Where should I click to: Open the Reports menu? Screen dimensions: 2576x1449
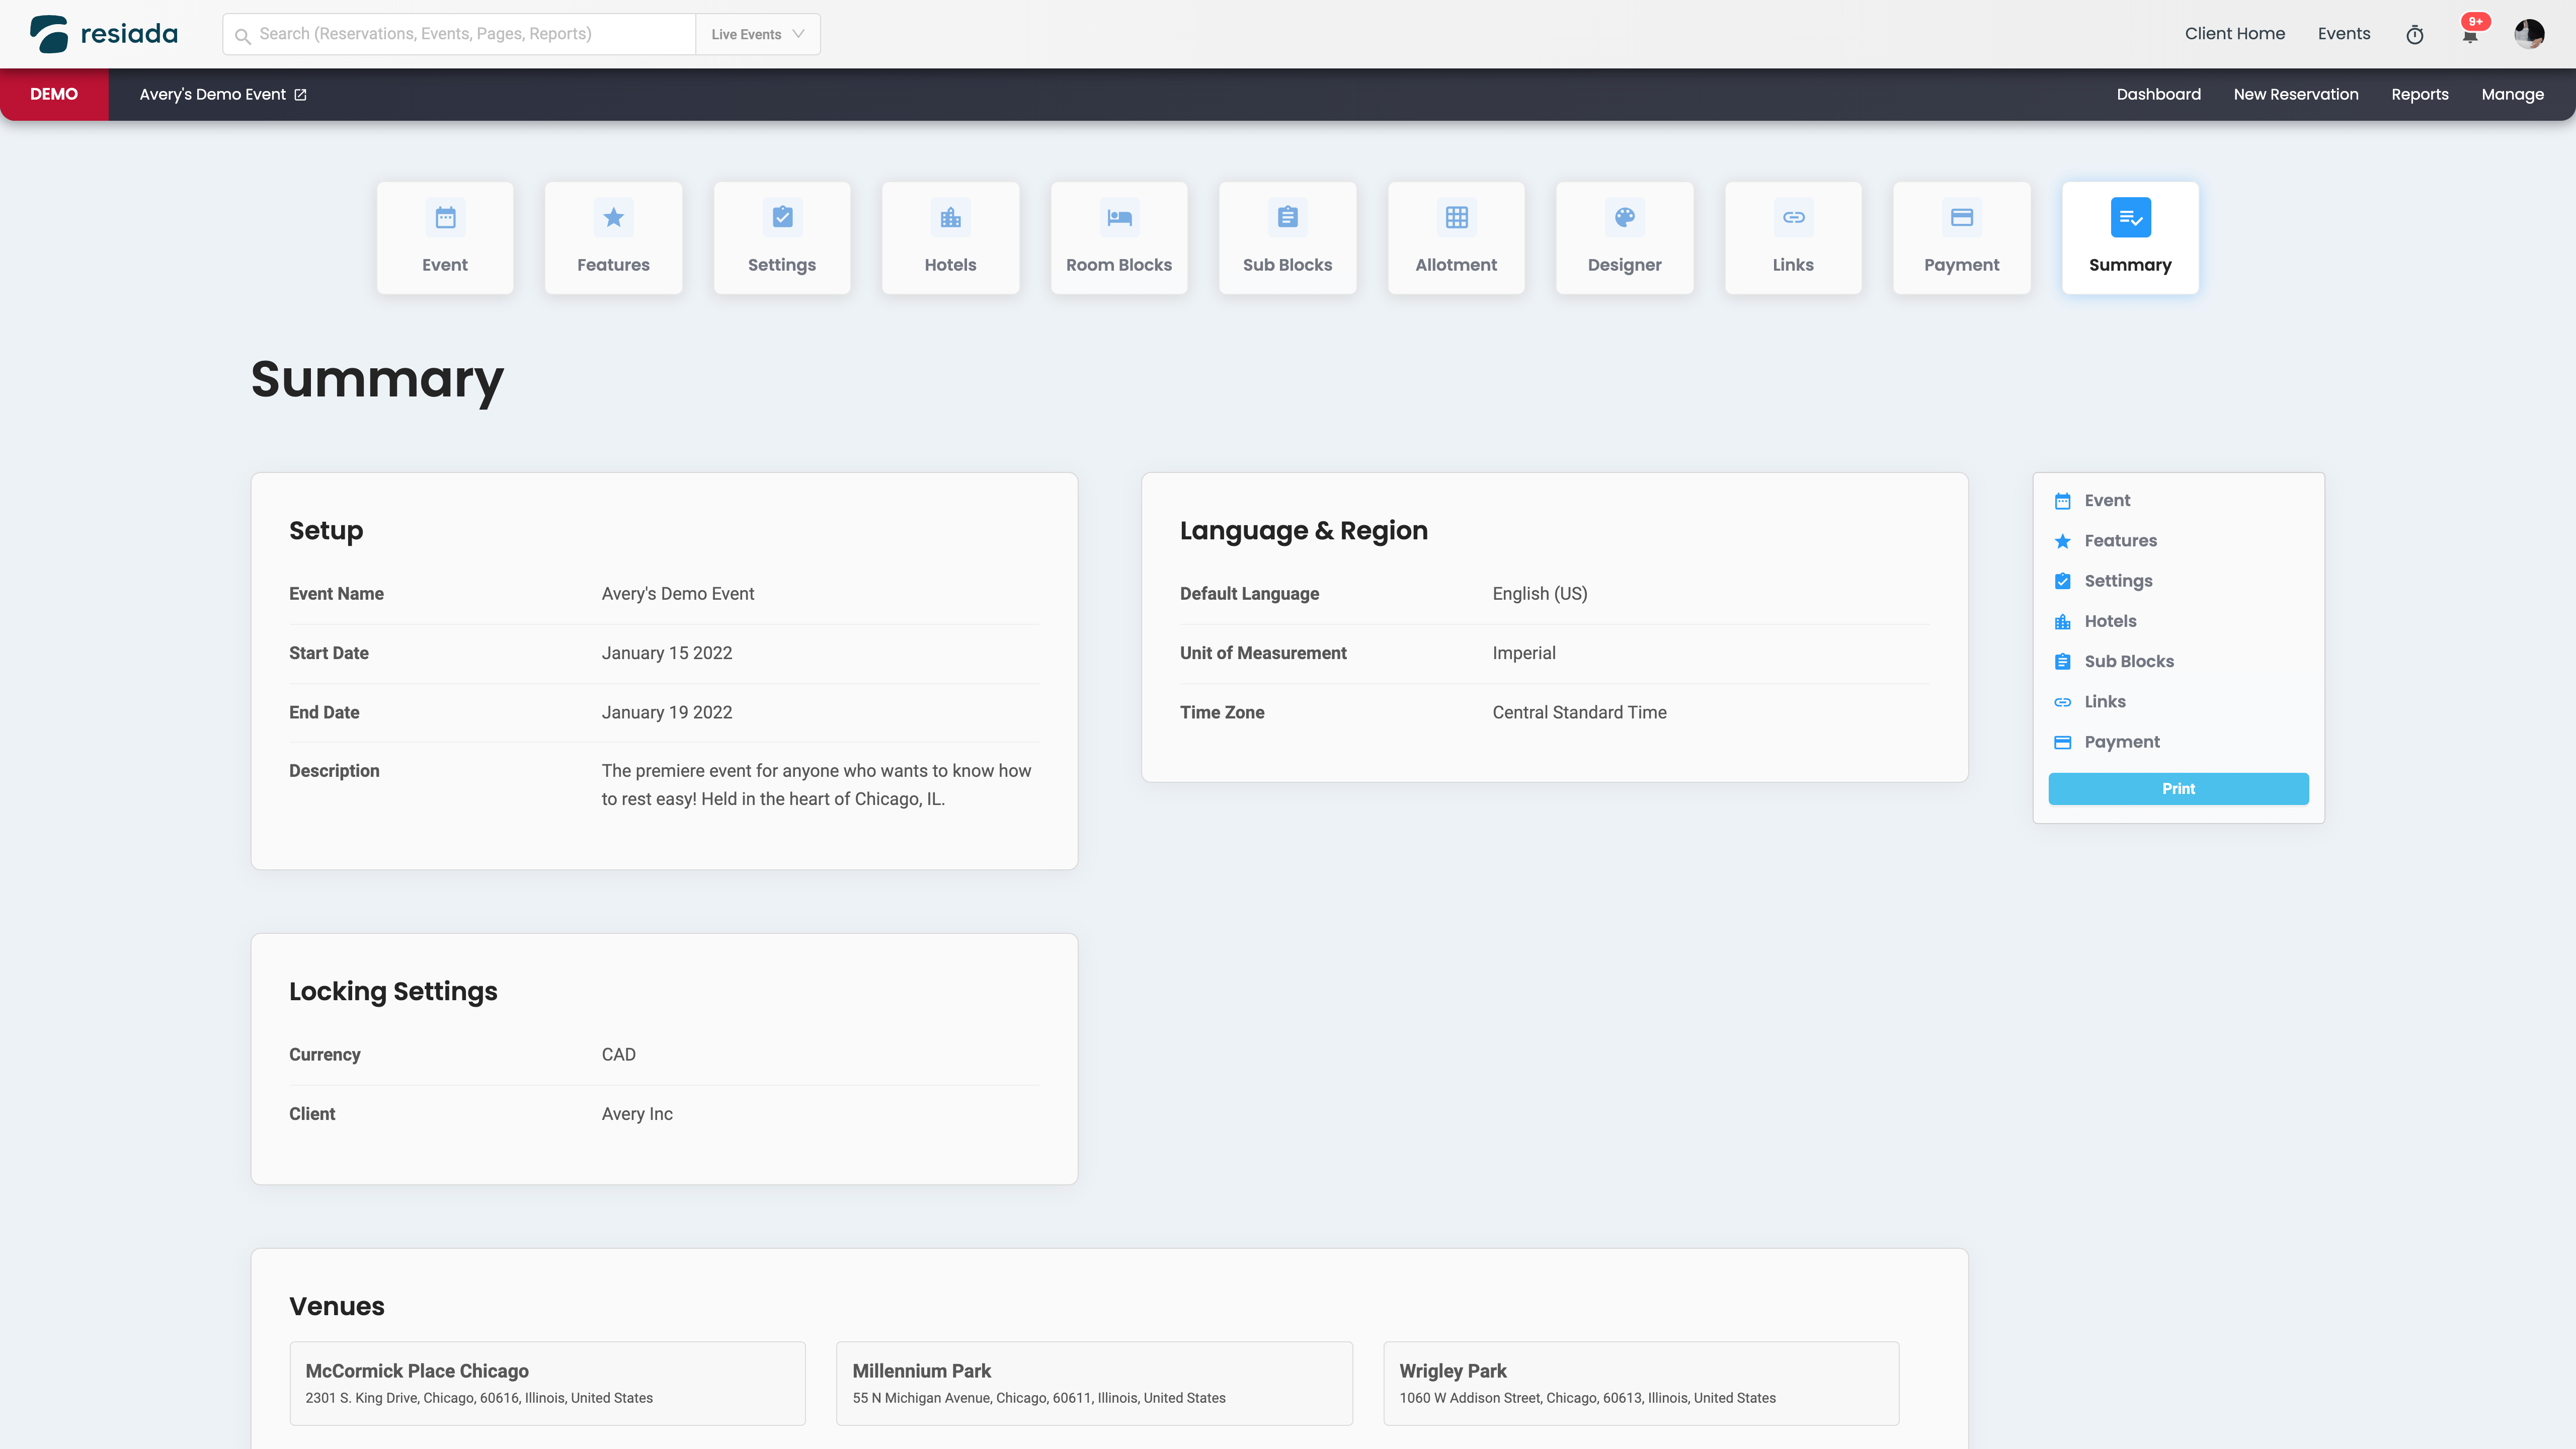click(2419, 95)
